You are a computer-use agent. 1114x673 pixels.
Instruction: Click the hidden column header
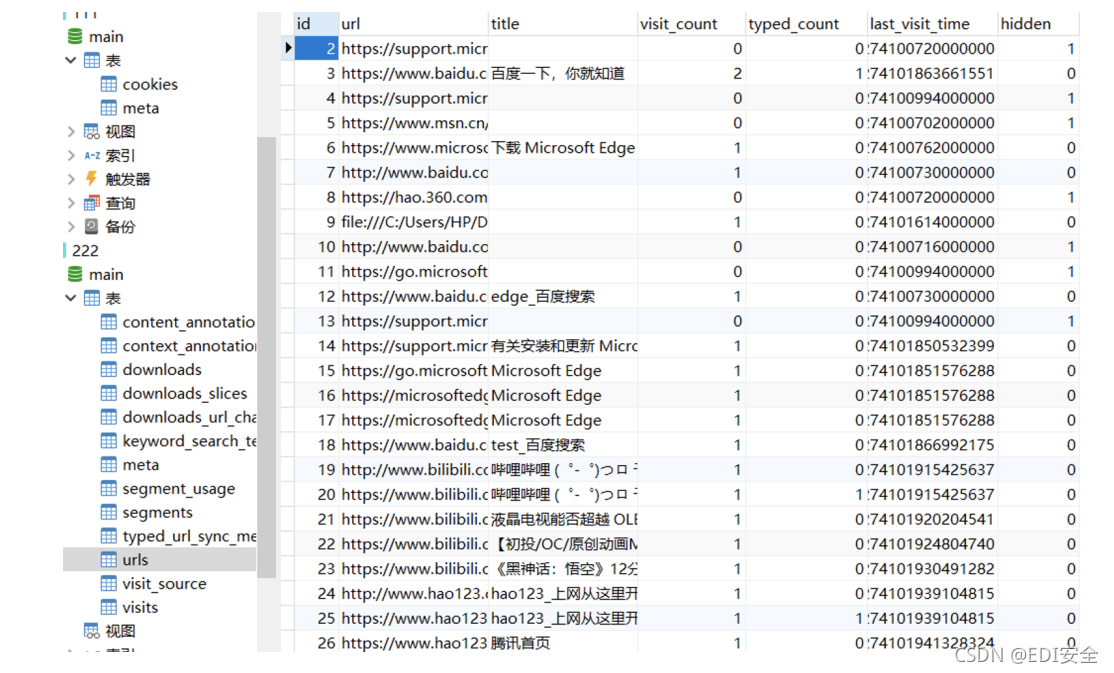click(x=1039, y=23)
